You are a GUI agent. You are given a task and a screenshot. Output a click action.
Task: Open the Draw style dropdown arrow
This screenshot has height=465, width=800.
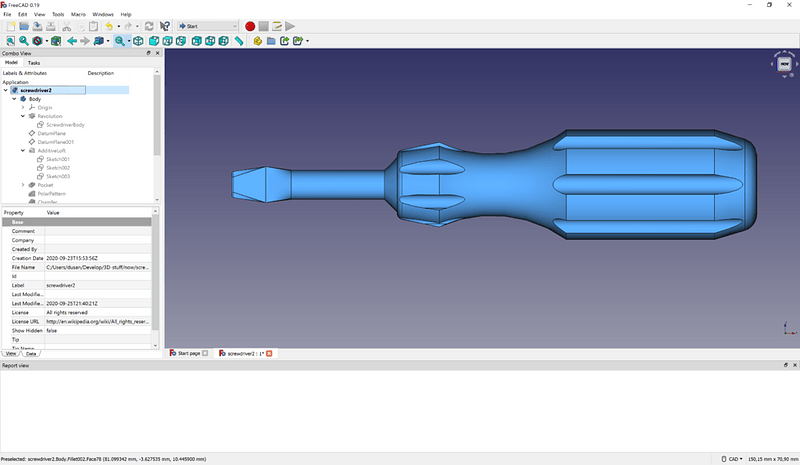click(46, 41)
